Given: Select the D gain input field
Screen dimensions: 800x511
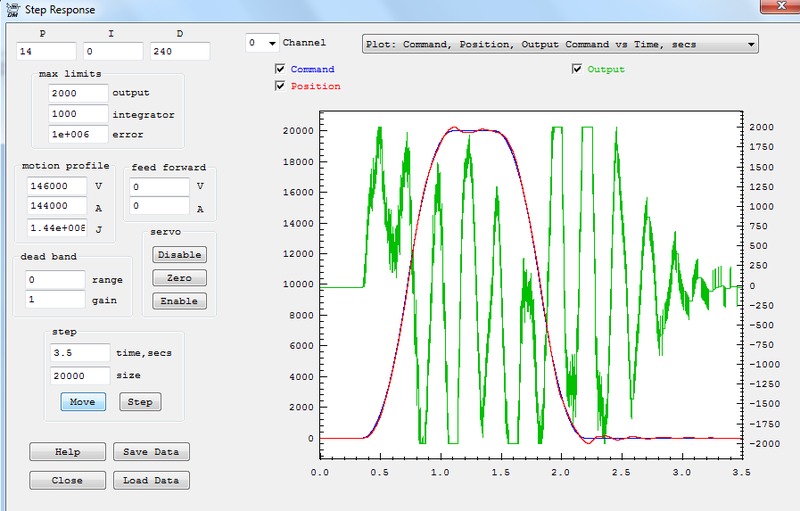Looking at the screenshot, I should pyautogui.click(x=180, y=51).
